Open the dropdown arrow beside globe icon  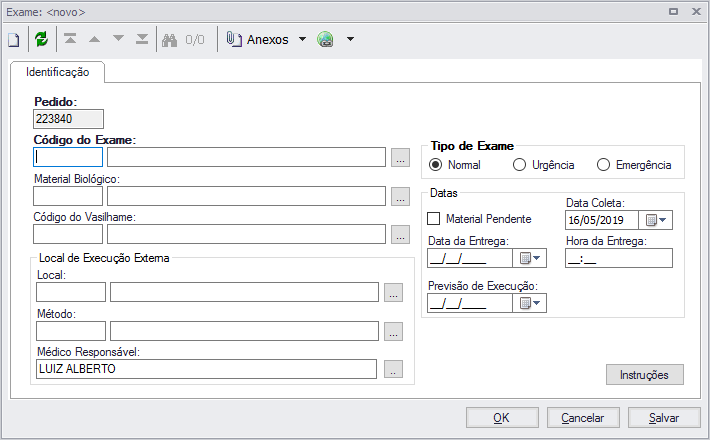click(350, 40)
